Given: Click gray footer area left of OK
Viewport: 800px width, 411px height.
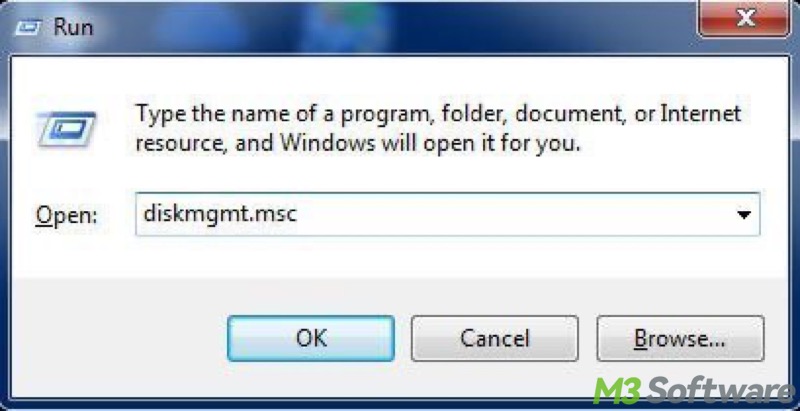Looking at the screenshot, I should [x=117, y=337].
